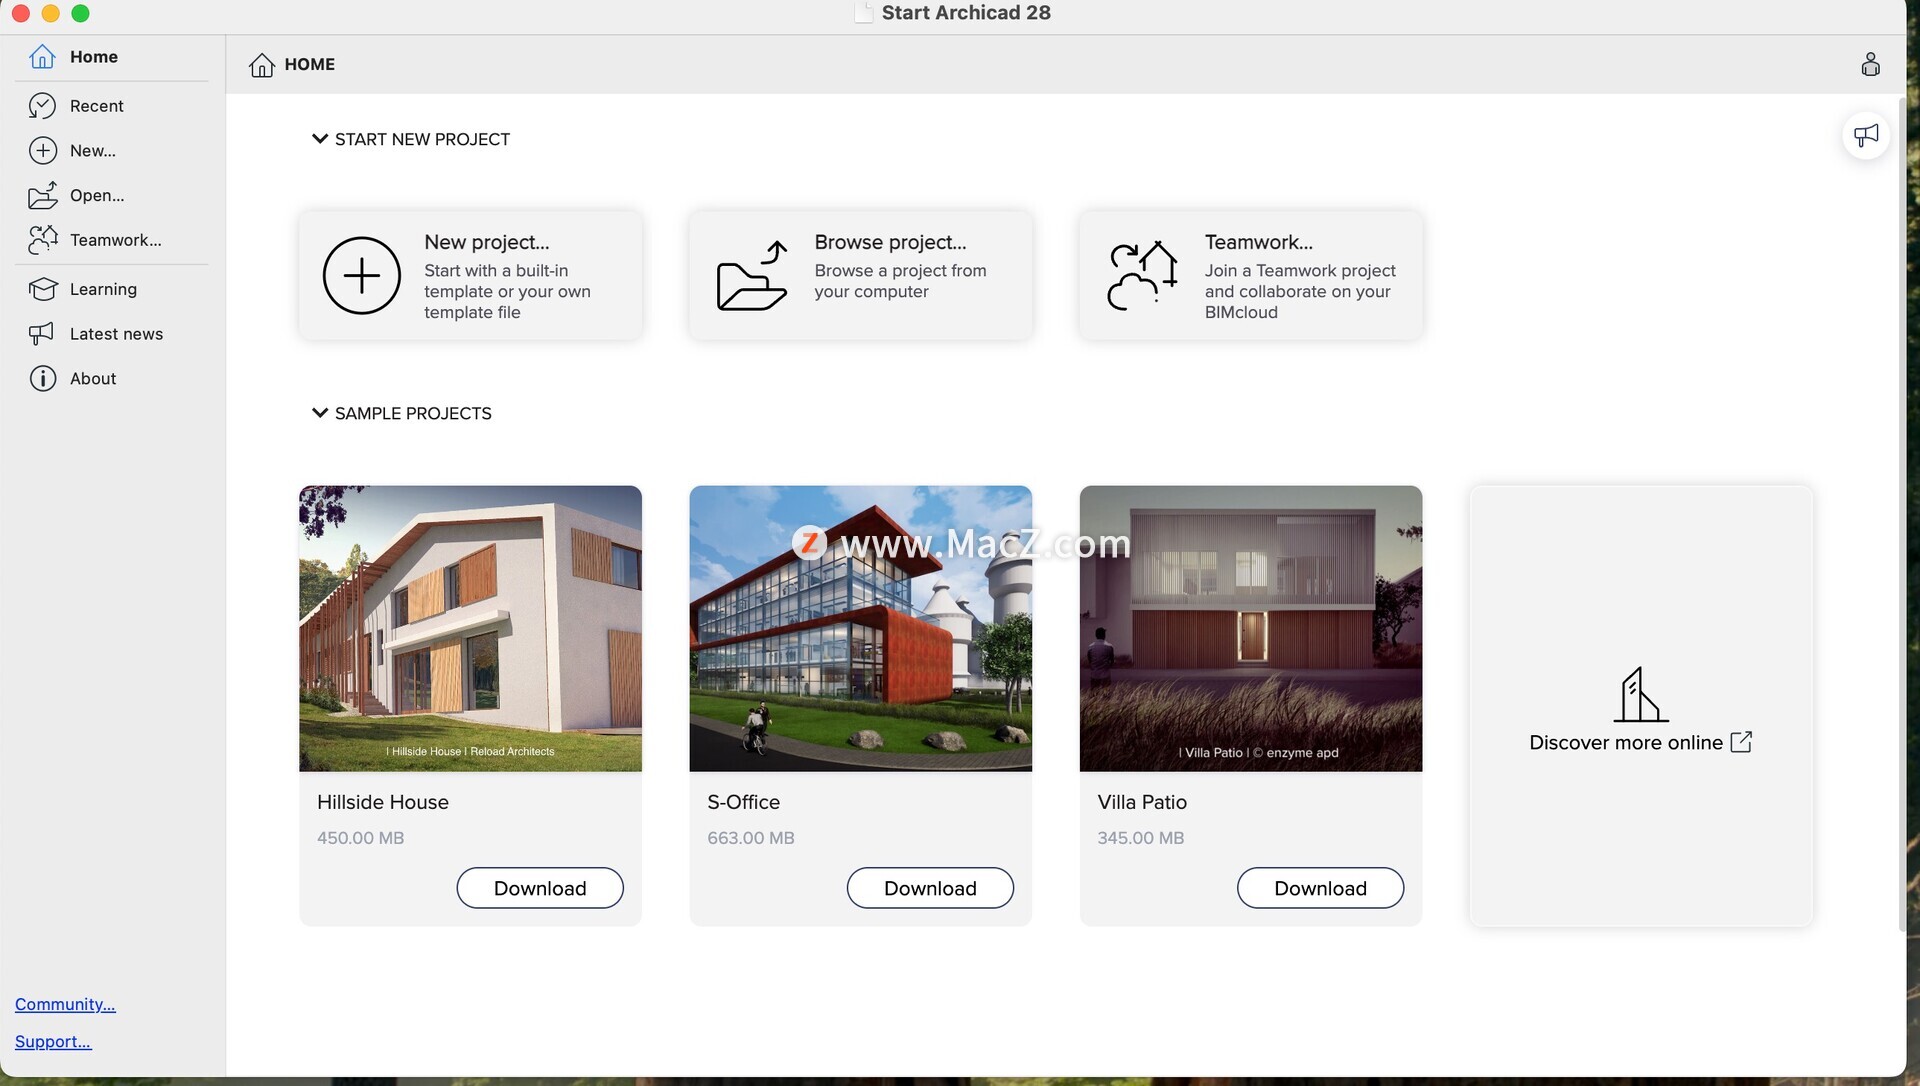
Task: Click the Villa Patio thumbnail image
Action: click(x=1250, y=628)
